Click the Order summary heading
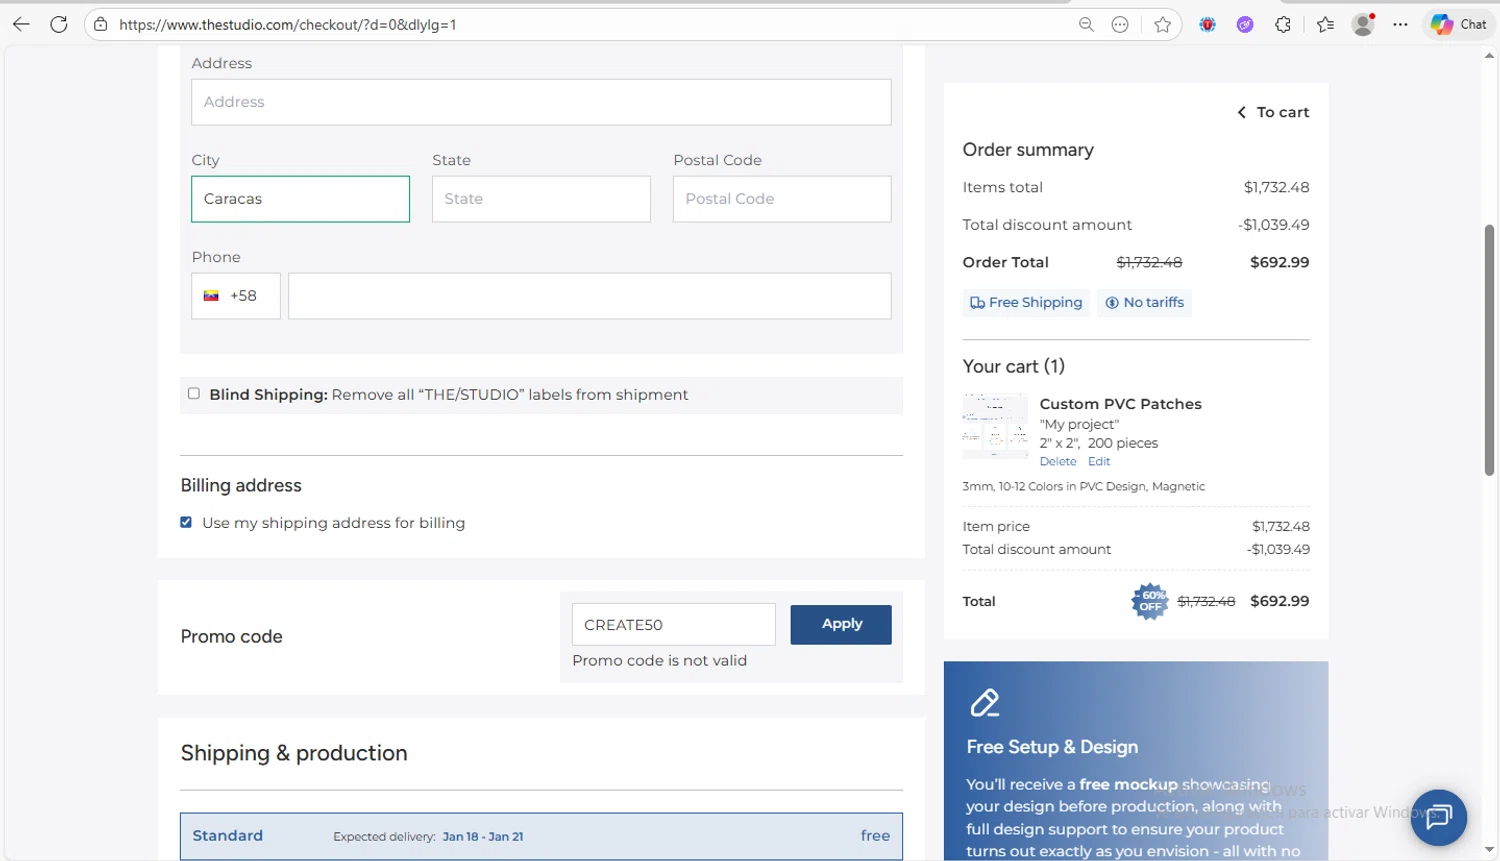The height and width of the screenshot is (861, 1500). pos(1028,149)
